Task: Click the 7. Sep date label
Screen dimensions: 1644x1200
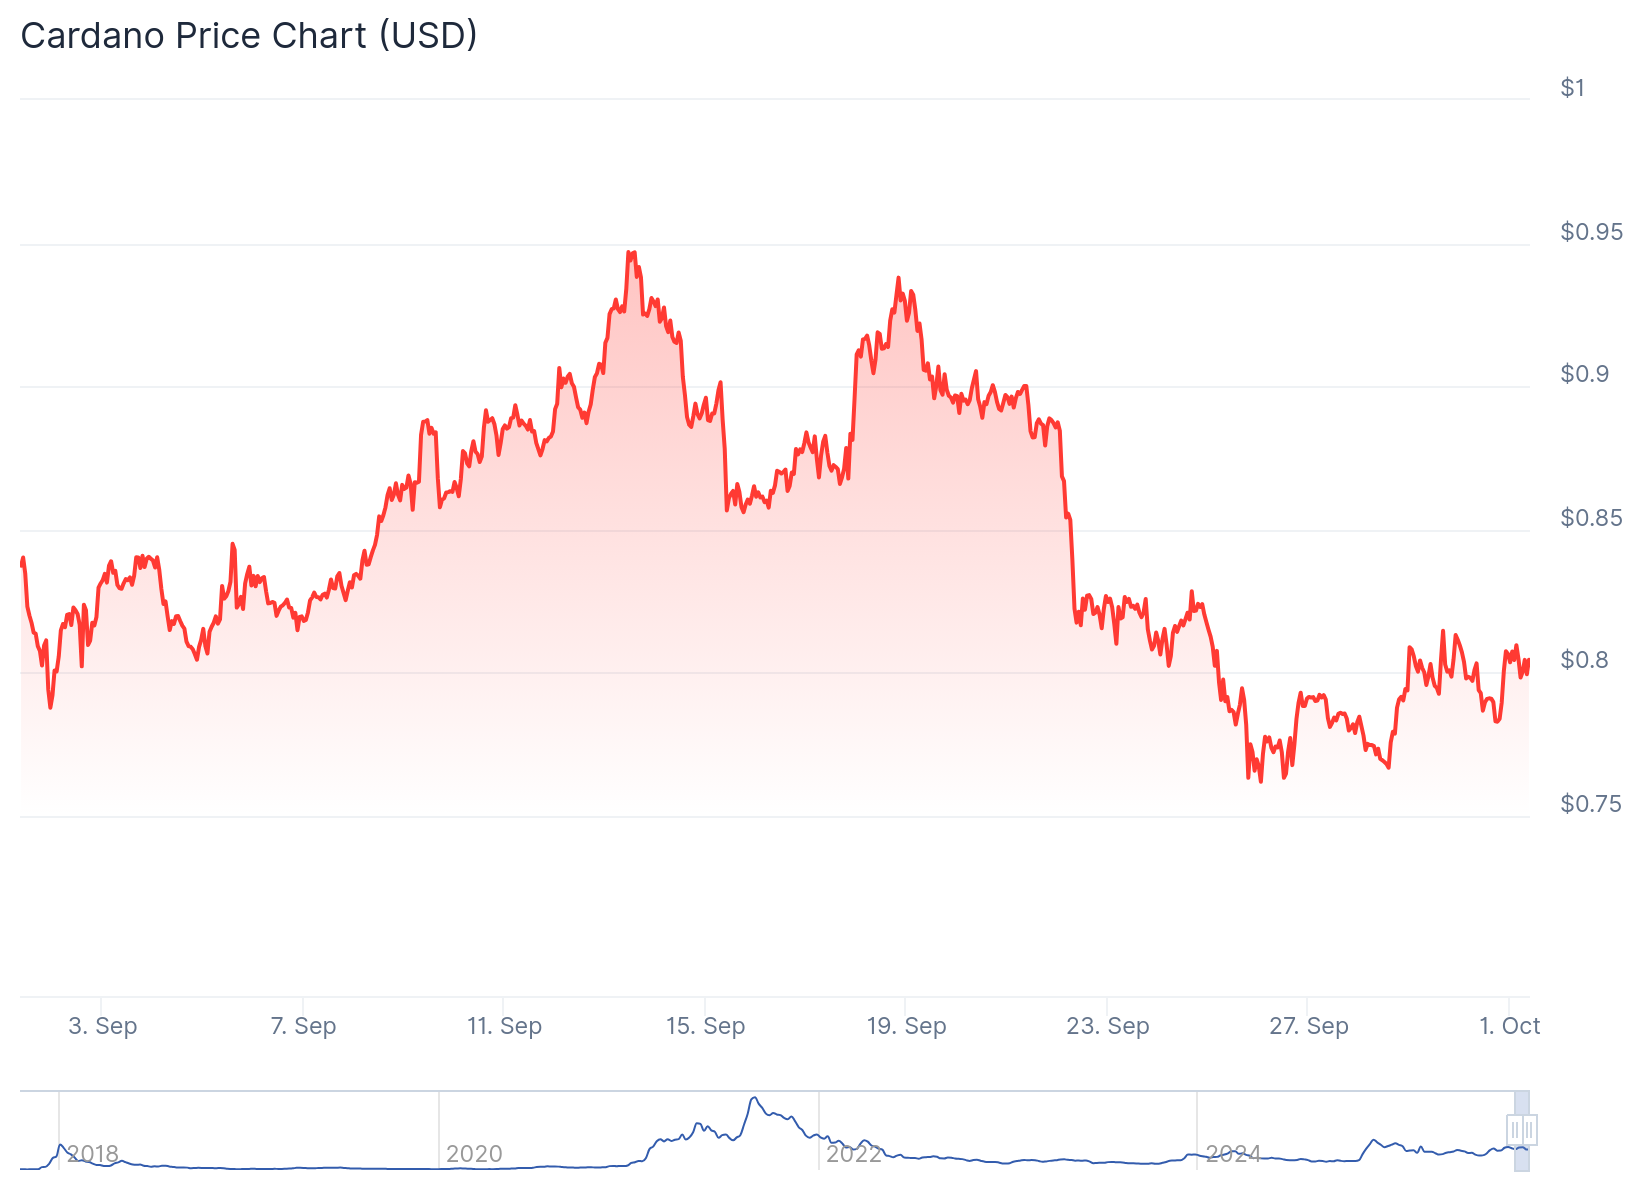Action: (x=303, y=1026)
